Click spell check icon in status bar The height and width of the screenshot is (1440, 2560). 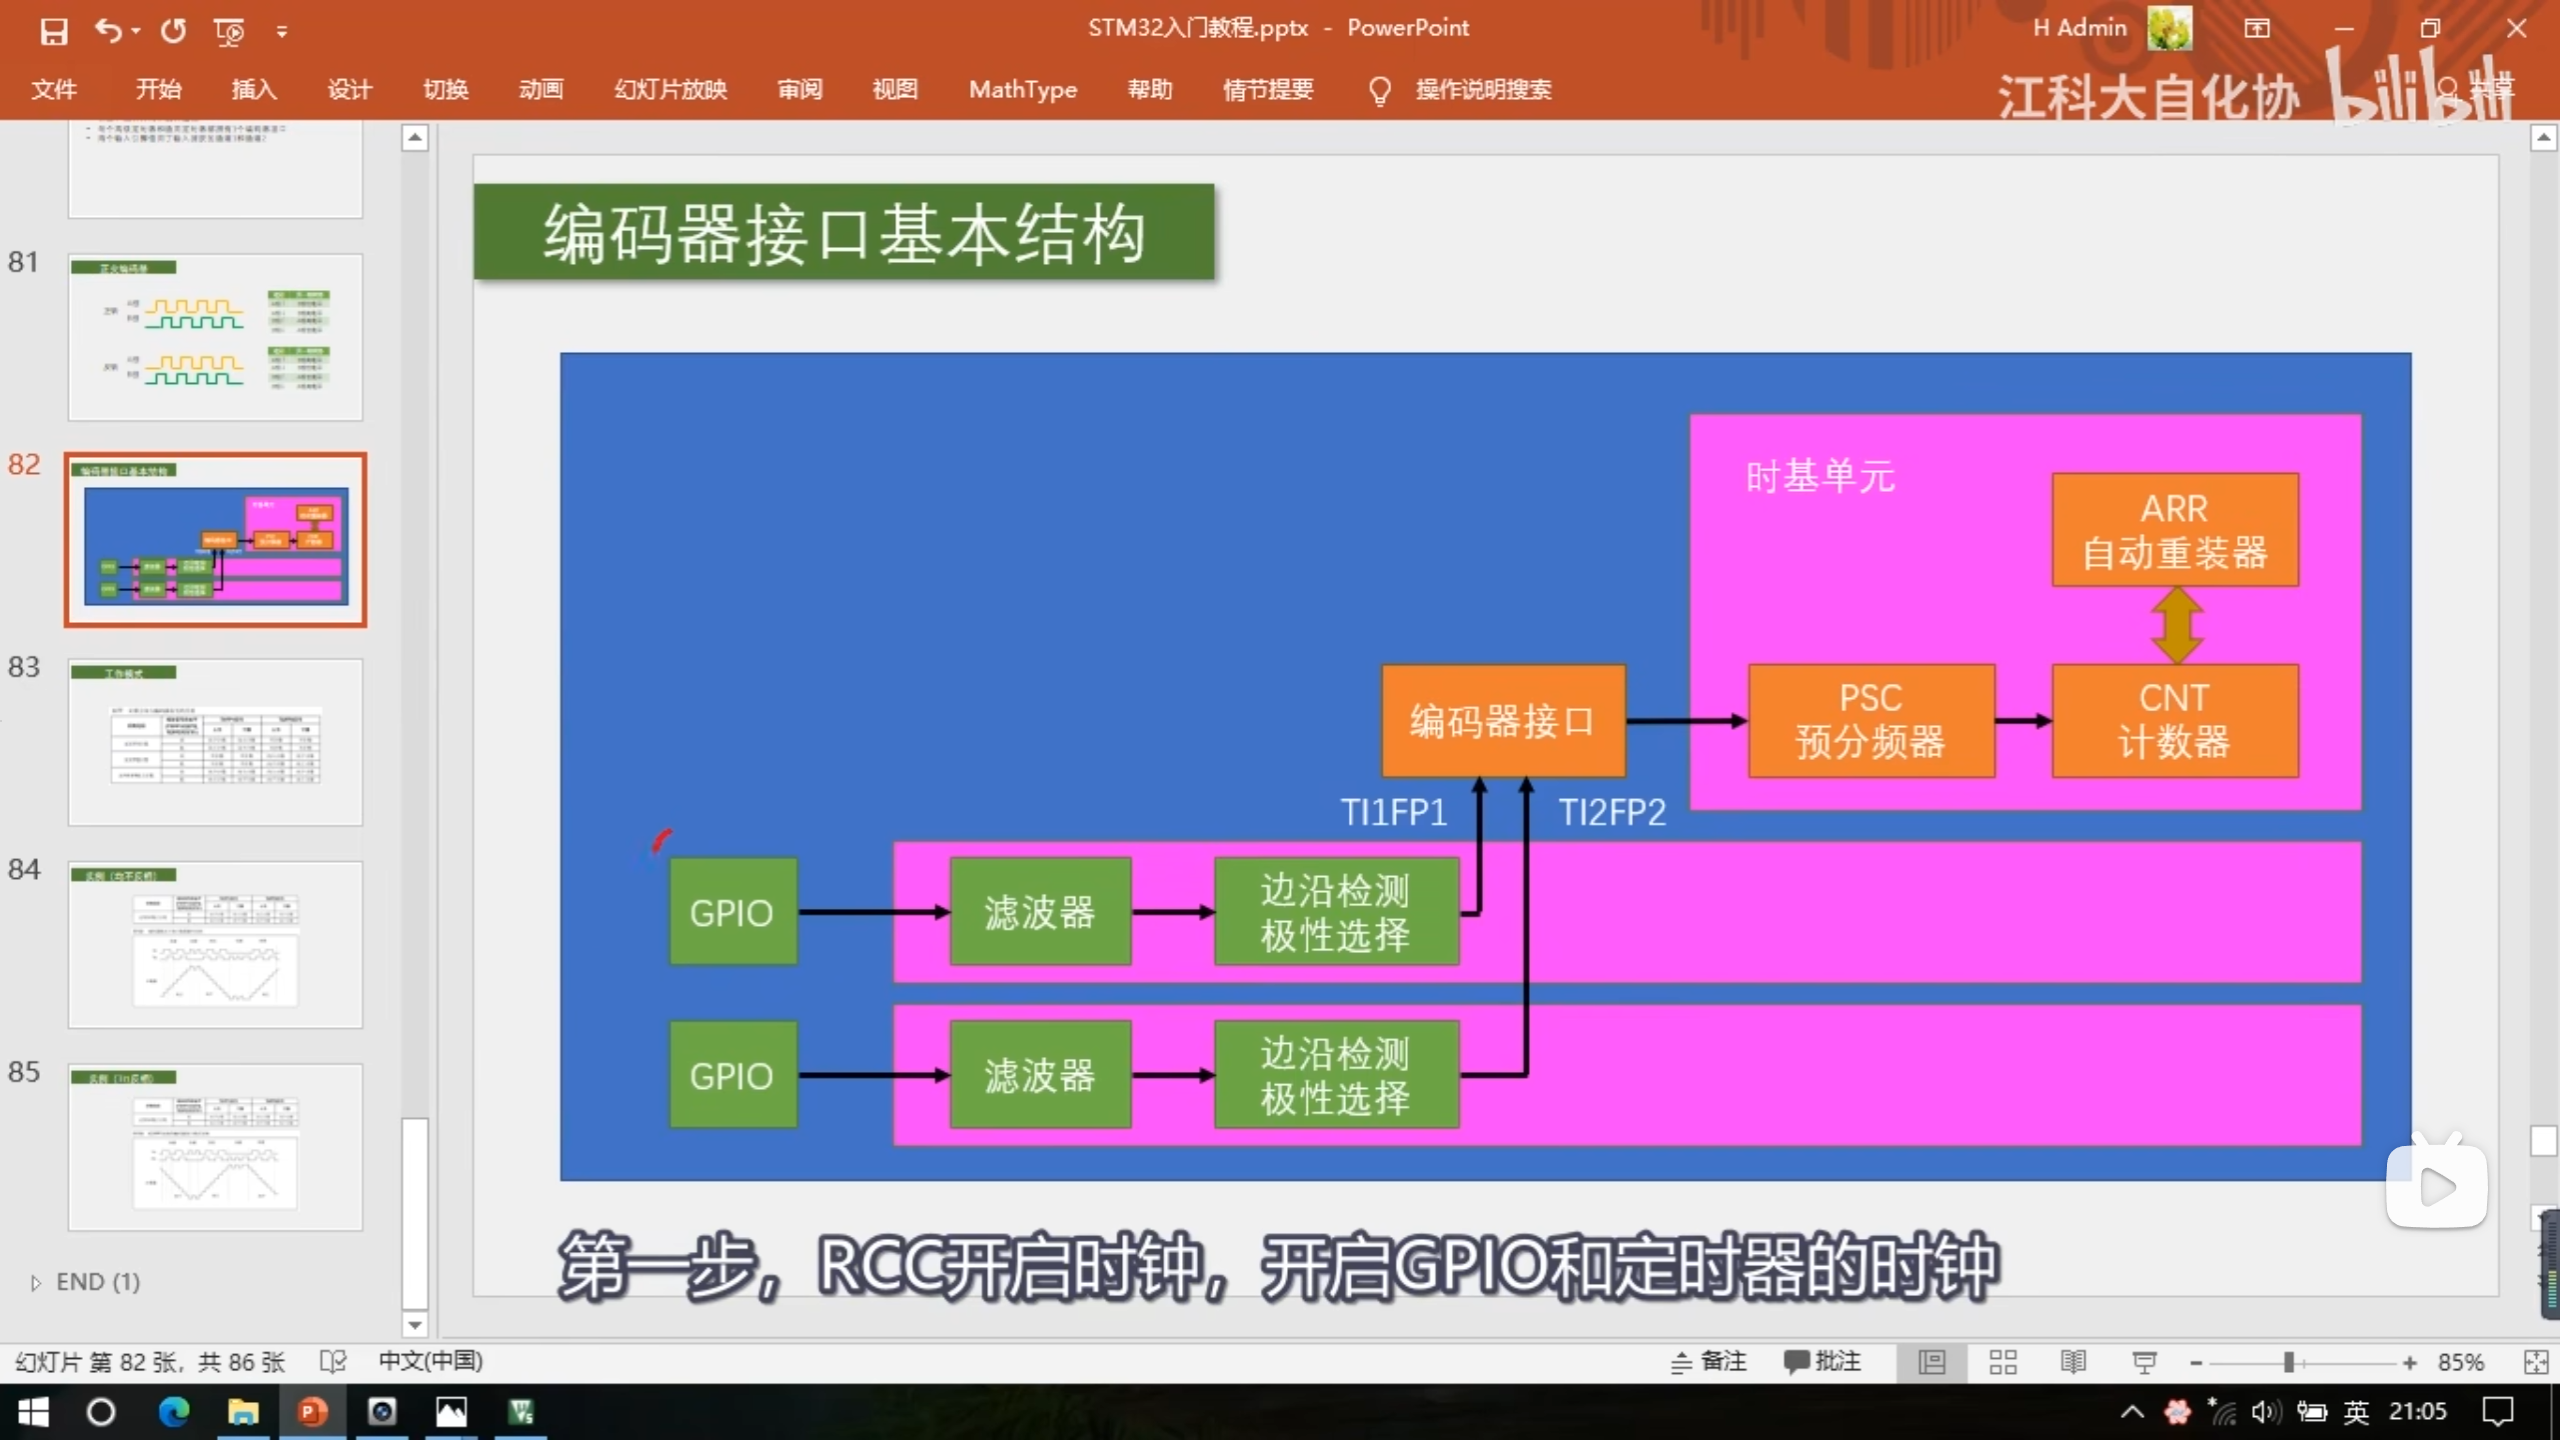[x=332, y=1362]
